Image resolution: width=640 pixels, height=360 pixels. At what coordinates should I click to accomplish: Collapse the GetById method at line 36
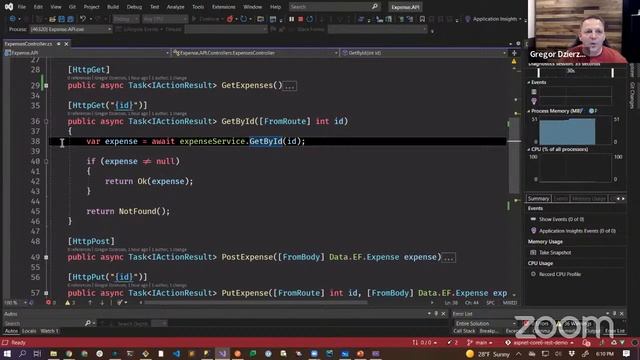click(x=46, y=121)
